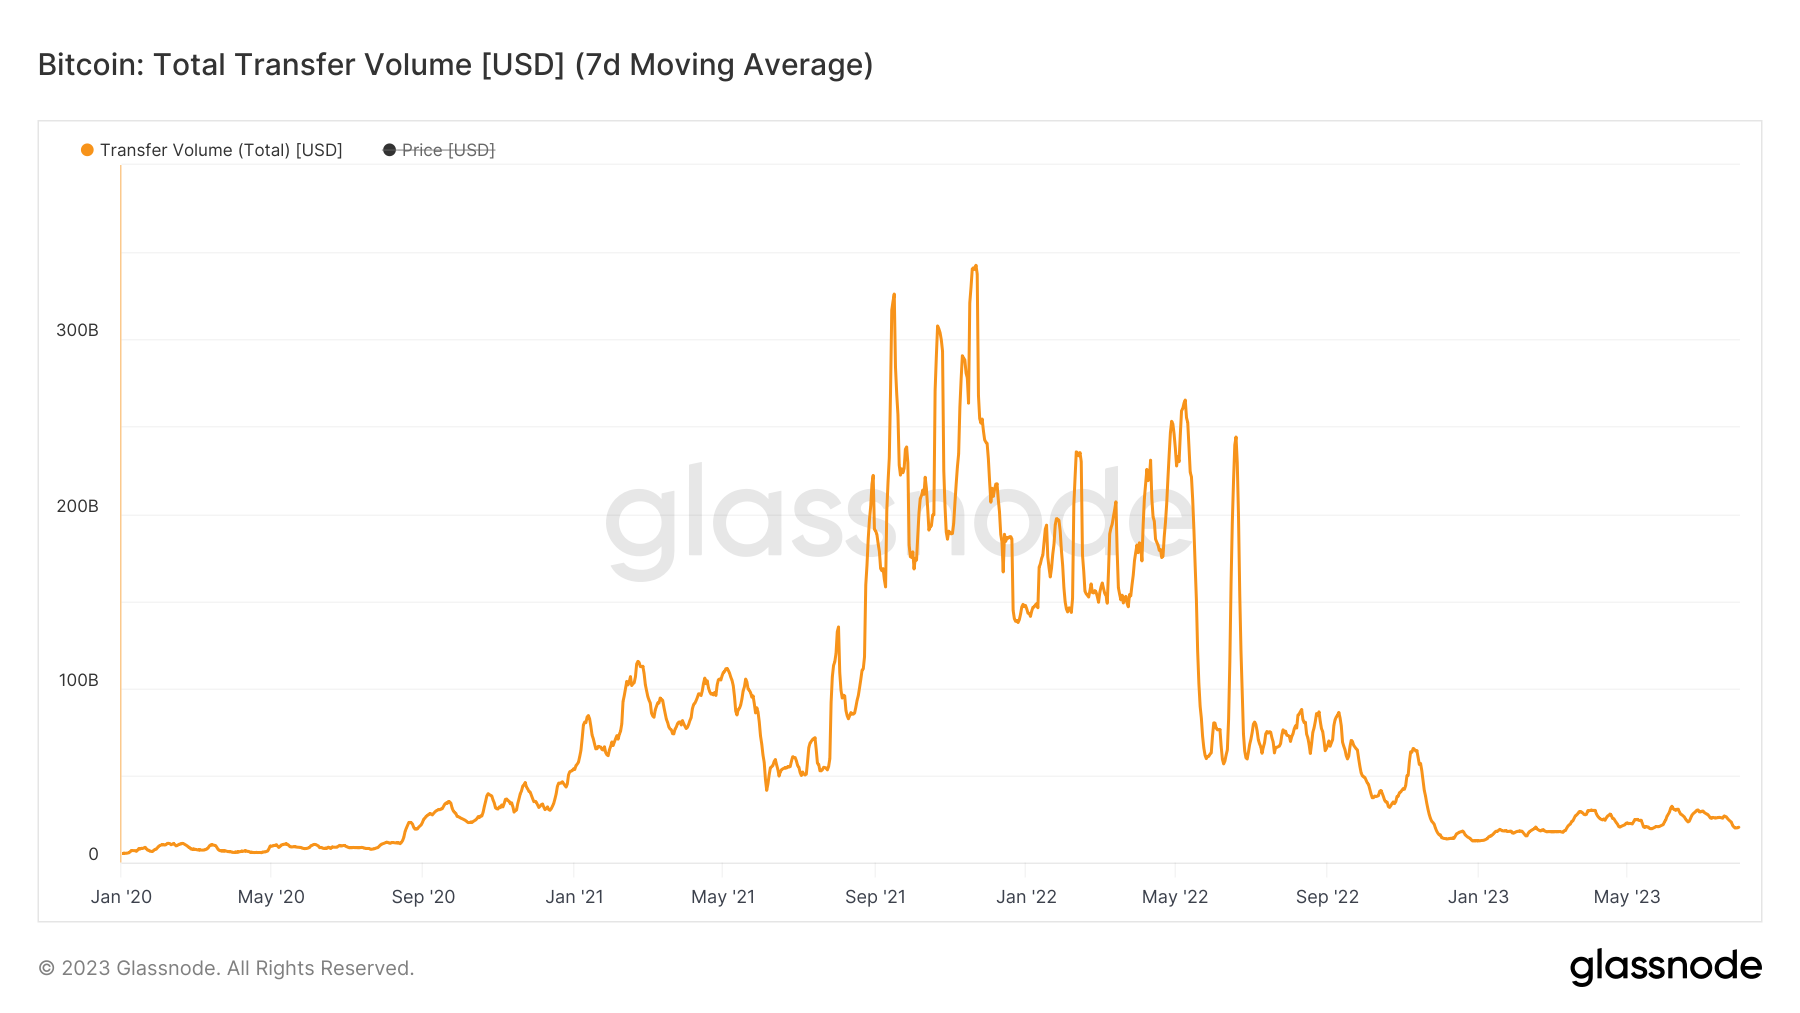Screen dimensions: 1800x1013
Task: Click the 200B y-axis label
Action: pyautogui.click(x=77, y=506)
